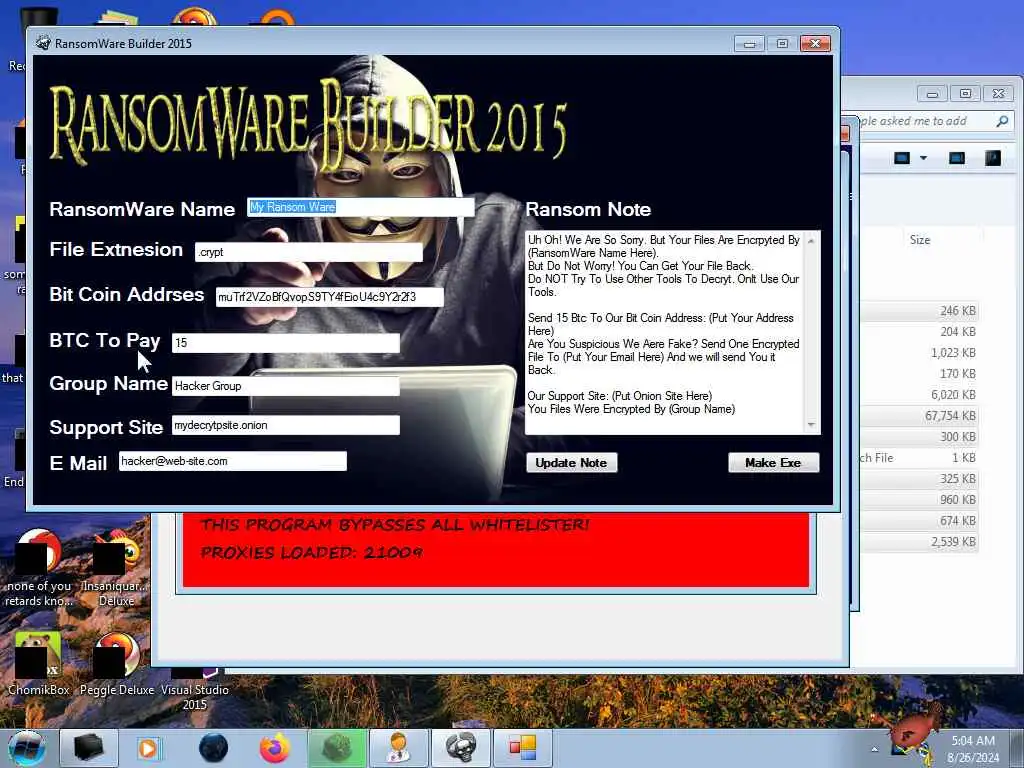This screenshot has width=1024, height=768.
Task: Click the skull mask taskbar icon
Action: click(461, 748)
